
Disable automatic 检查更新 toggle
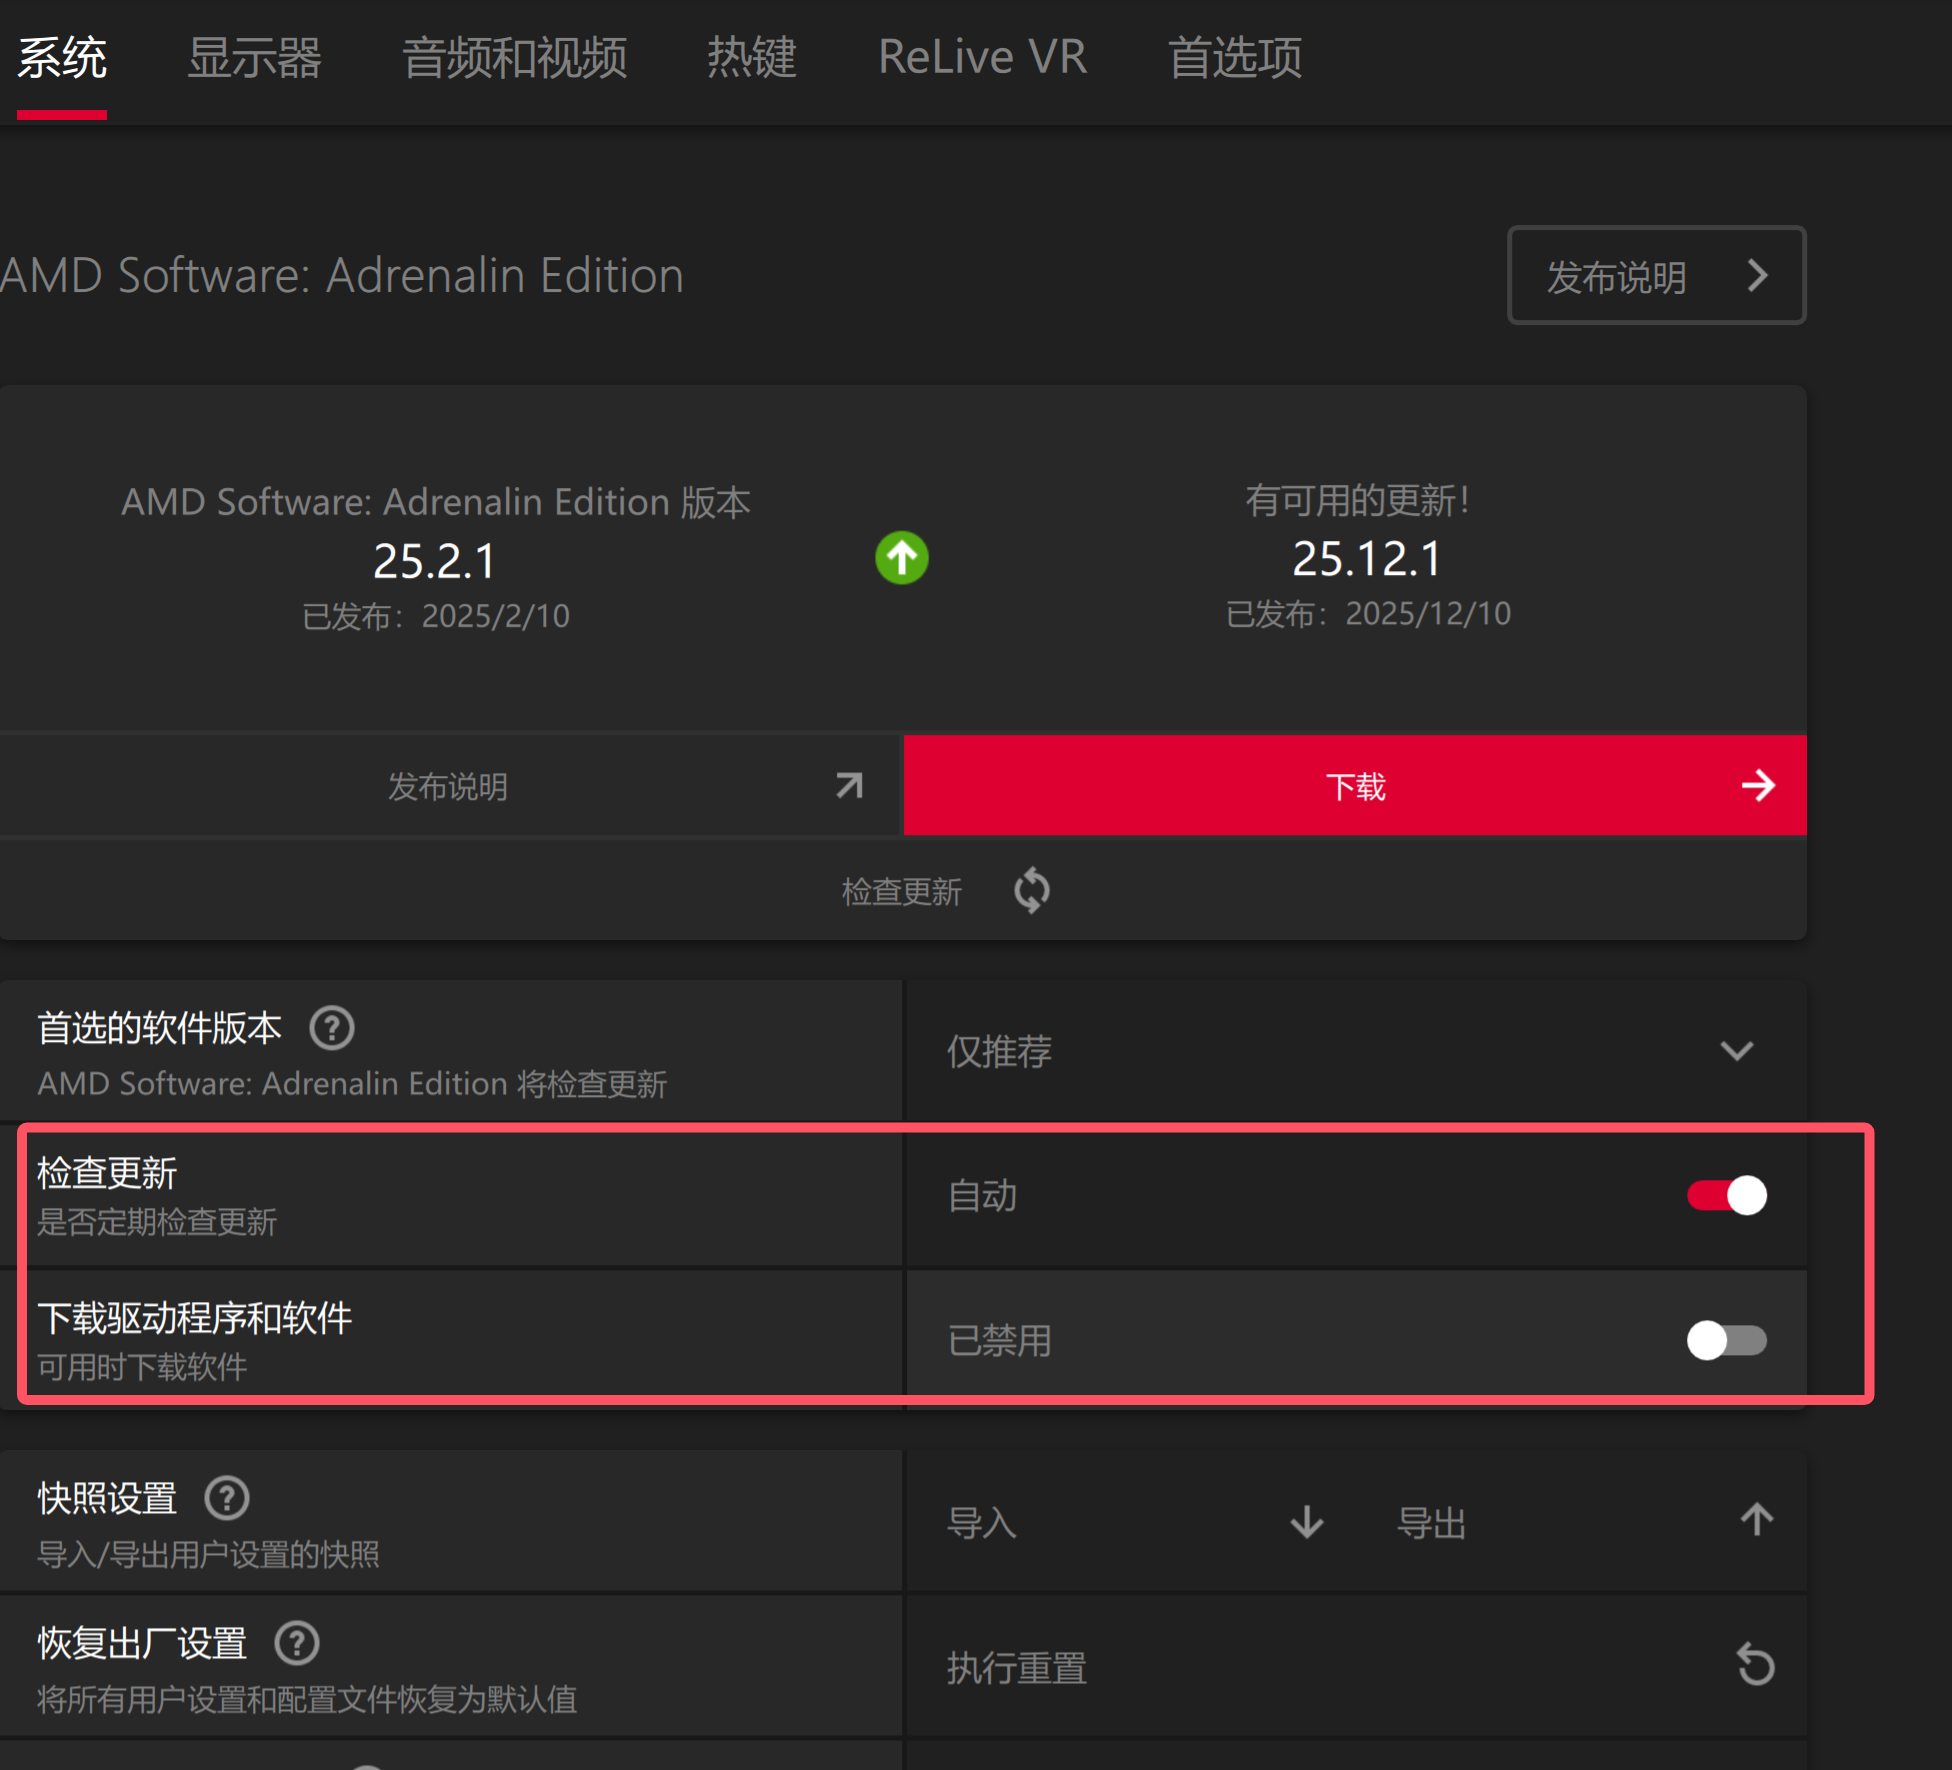[x=1727, y=1196]
